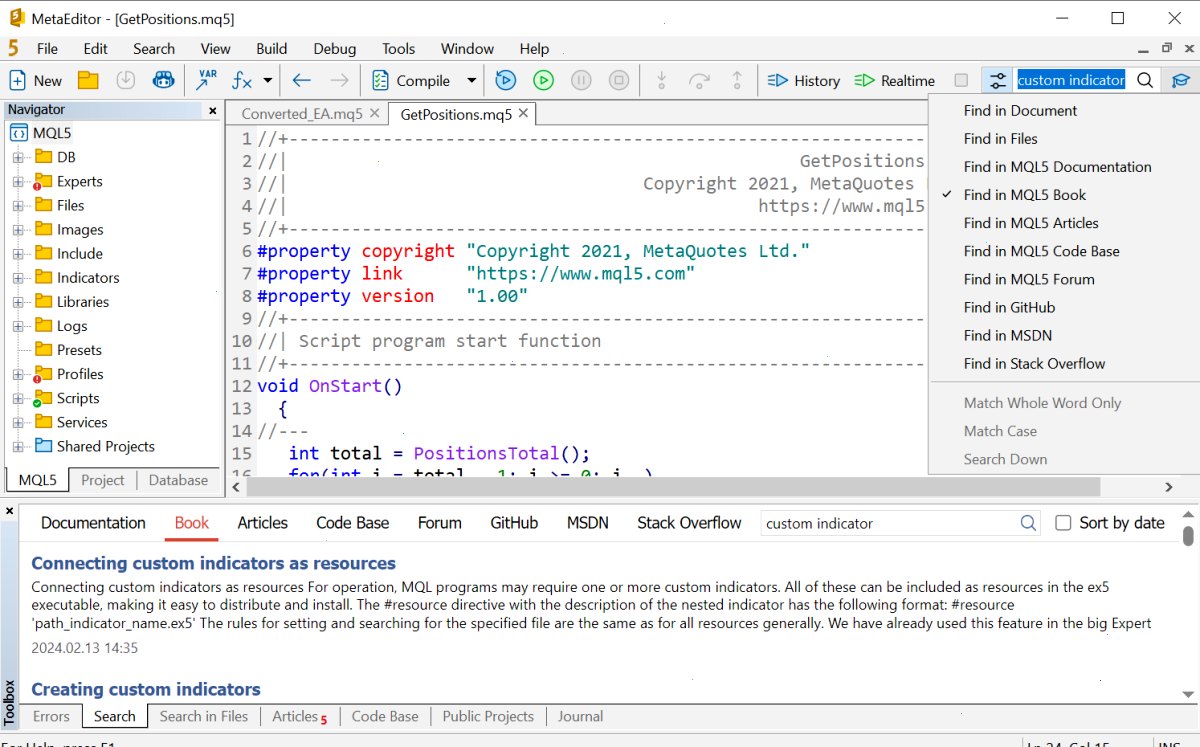Click the fx function icon
Image resolution: width=1200 pixels, height=747 pixels.
click(x=242, y=81)
